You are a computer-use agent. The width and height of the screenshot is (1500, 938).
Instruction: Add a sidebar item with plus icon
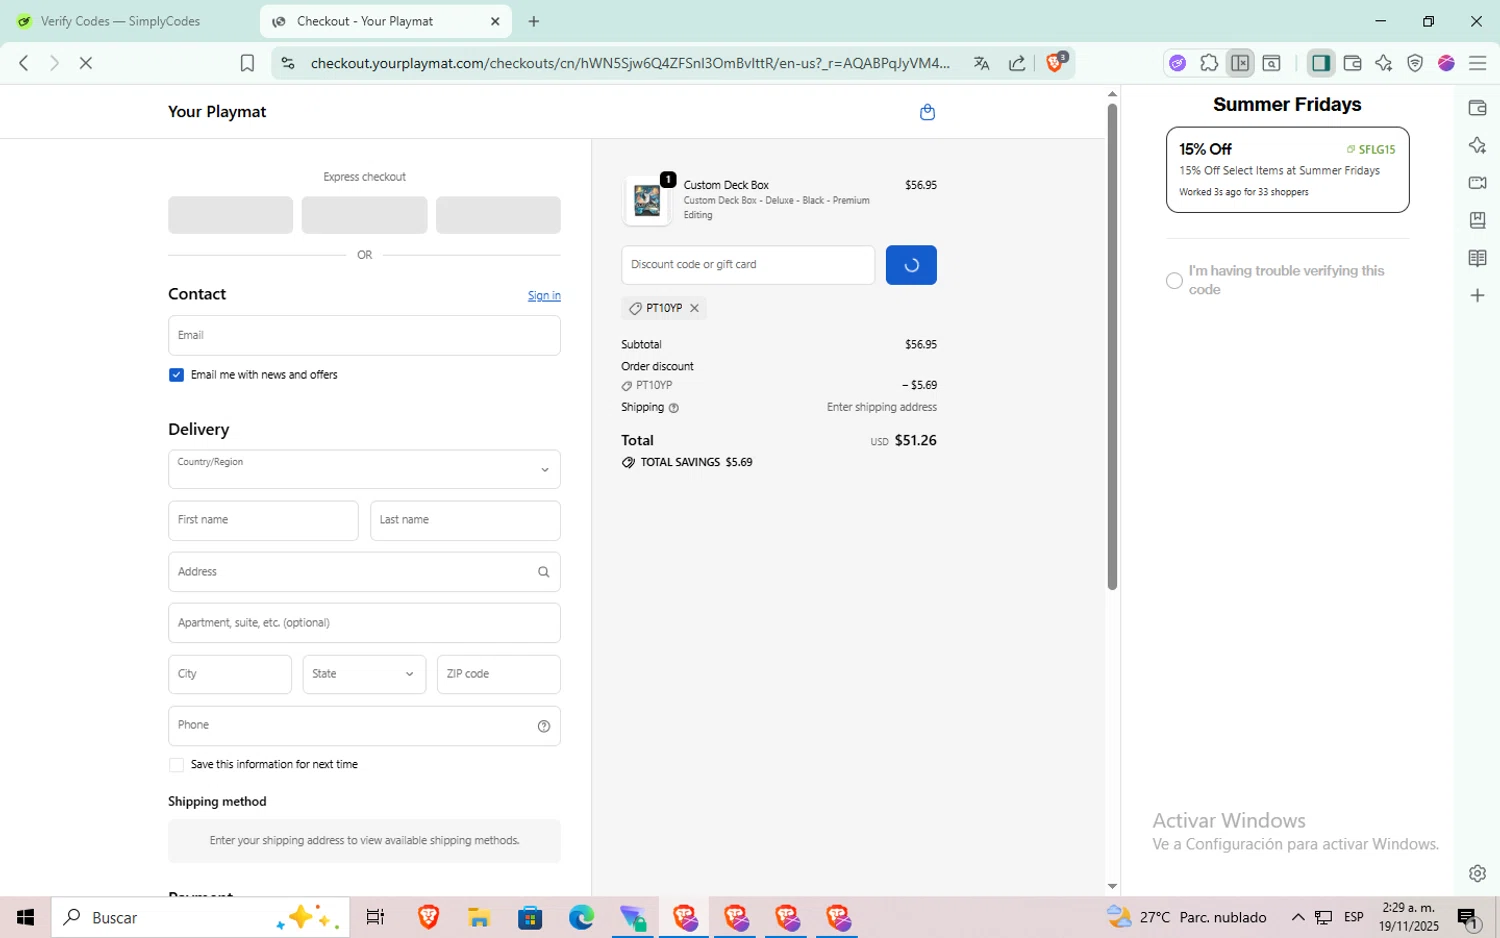click(1477, 296)
